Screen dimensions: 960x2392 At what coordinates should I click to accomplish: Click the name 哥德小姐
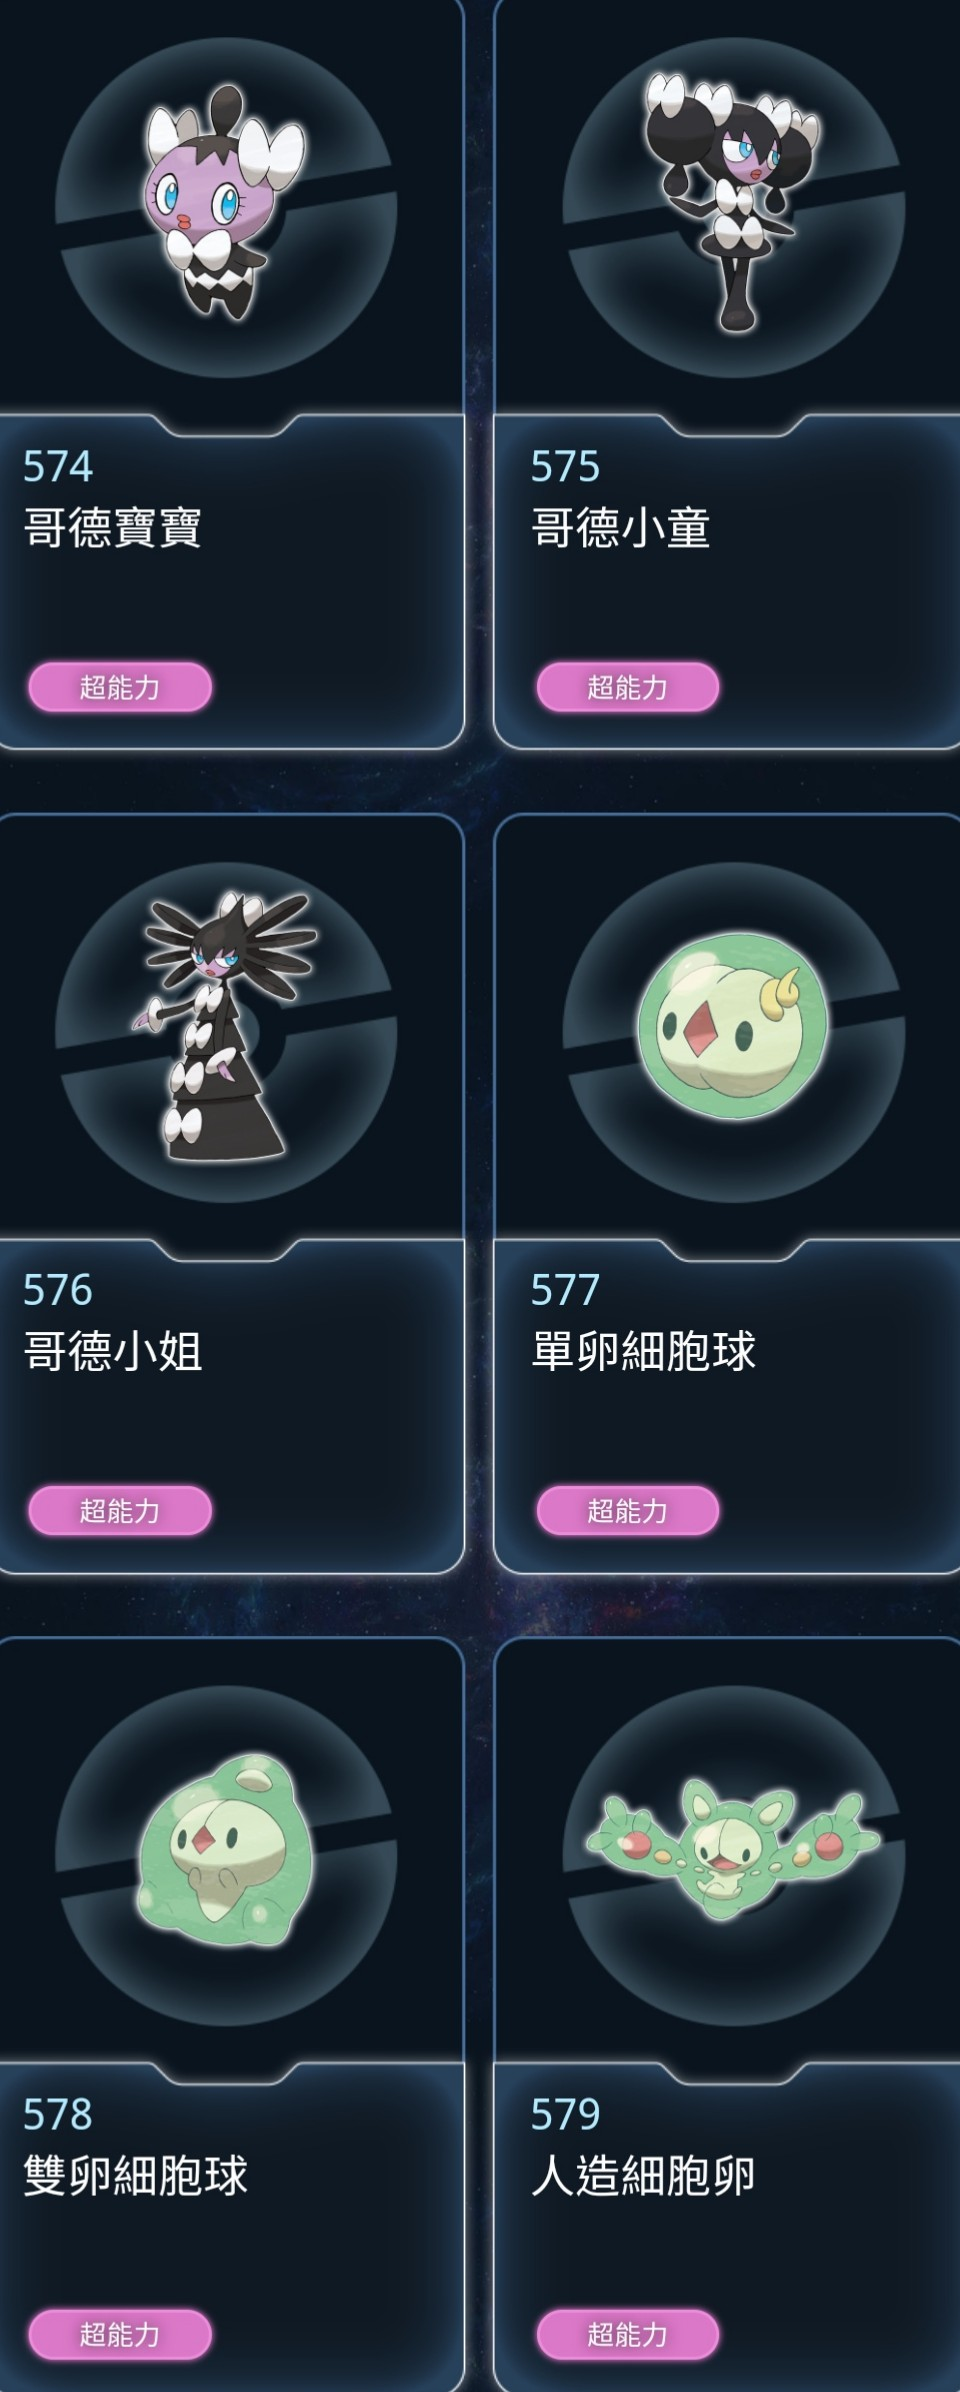click(x=113, y=1351)
